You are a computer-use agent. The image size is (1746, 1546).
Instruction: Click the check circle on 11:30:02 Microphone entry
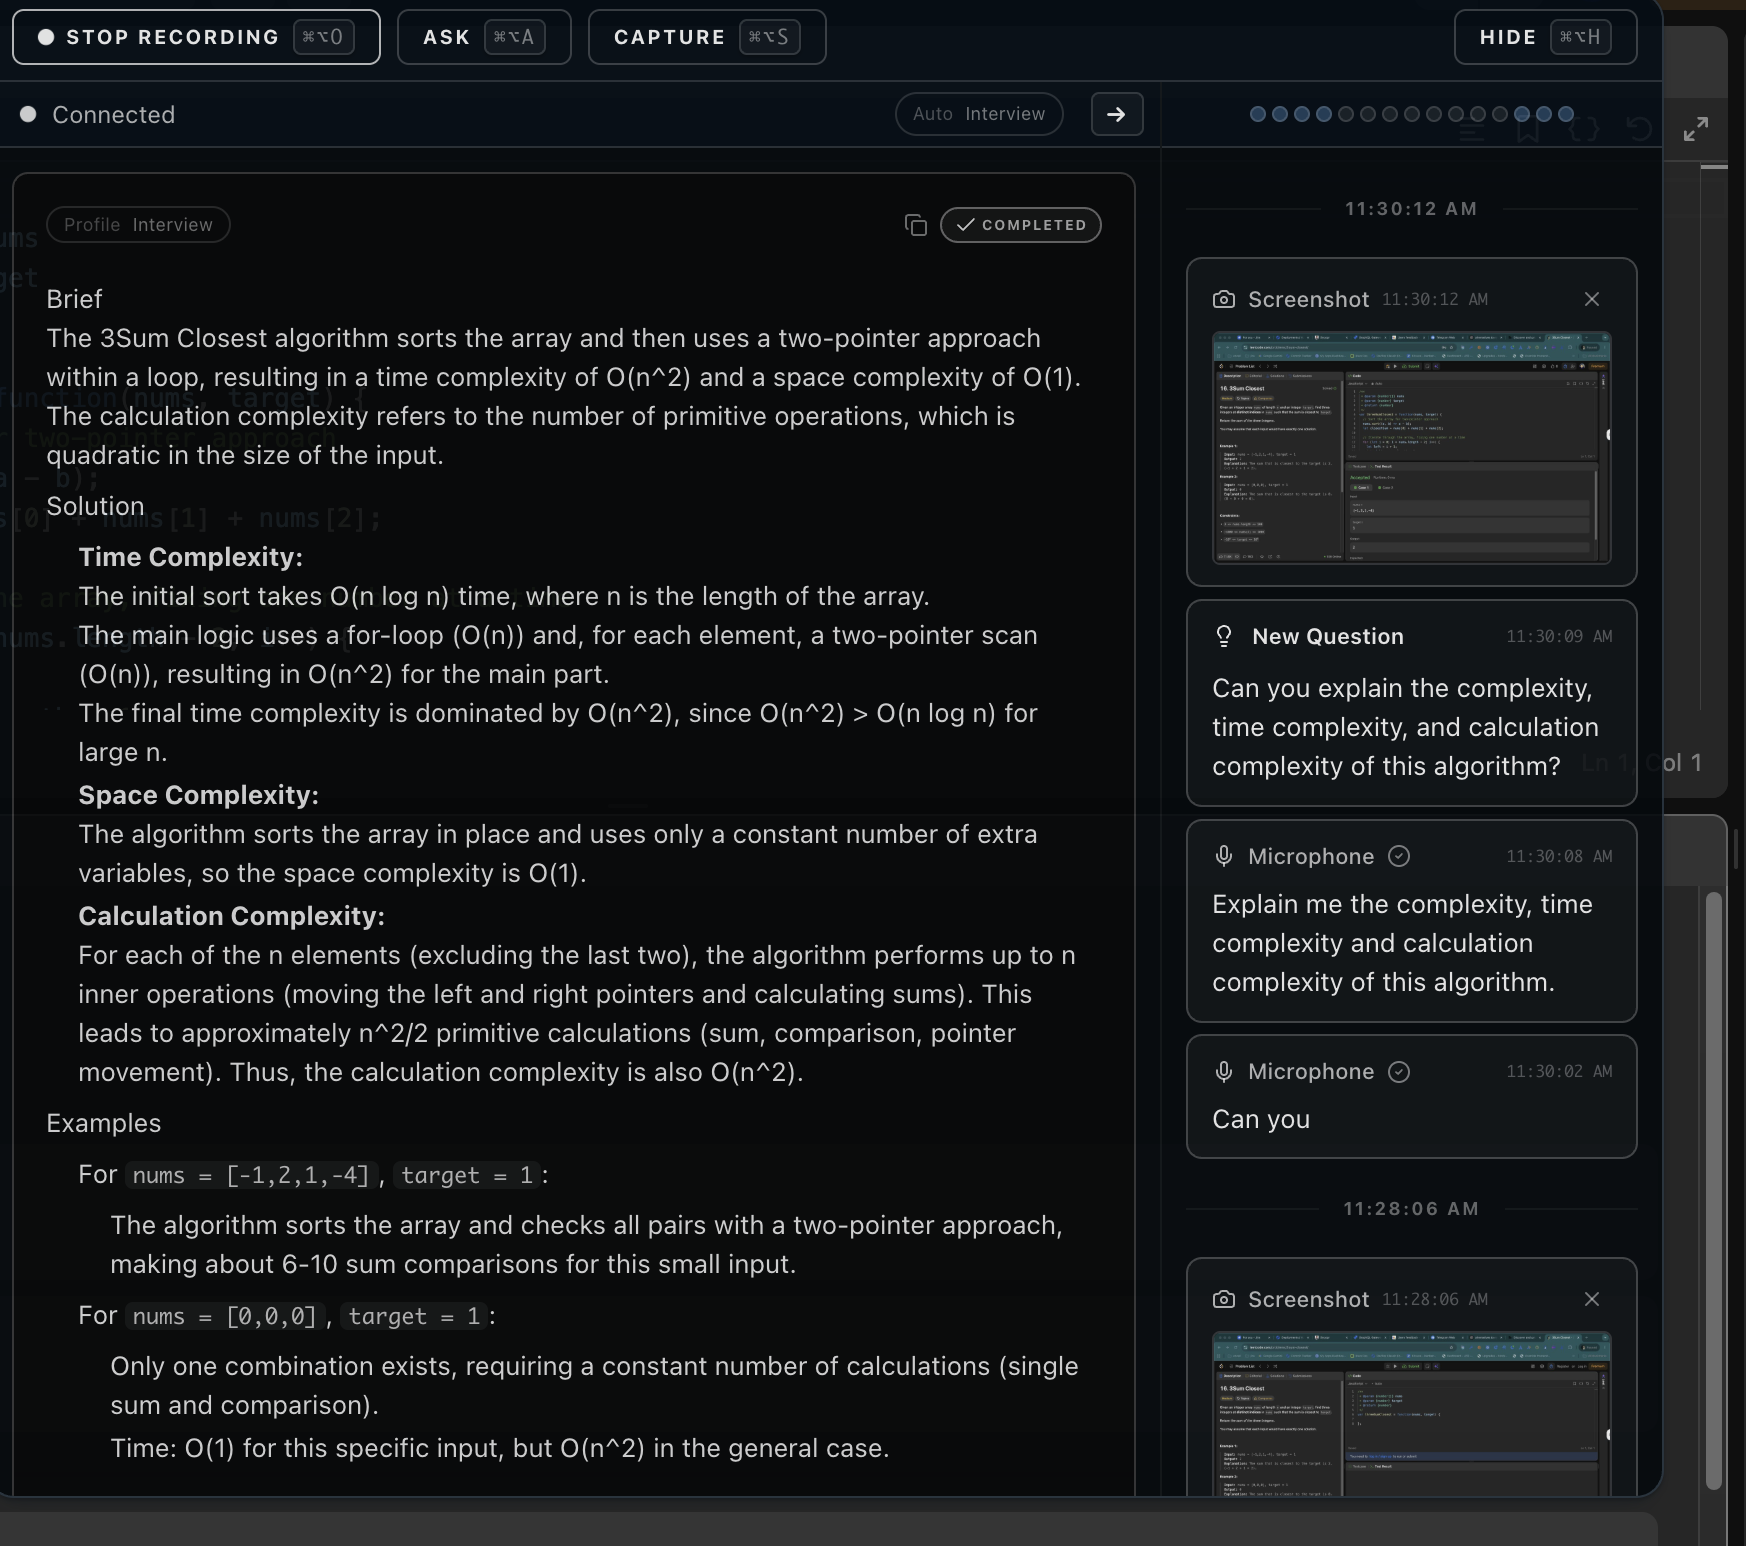1399,1072
